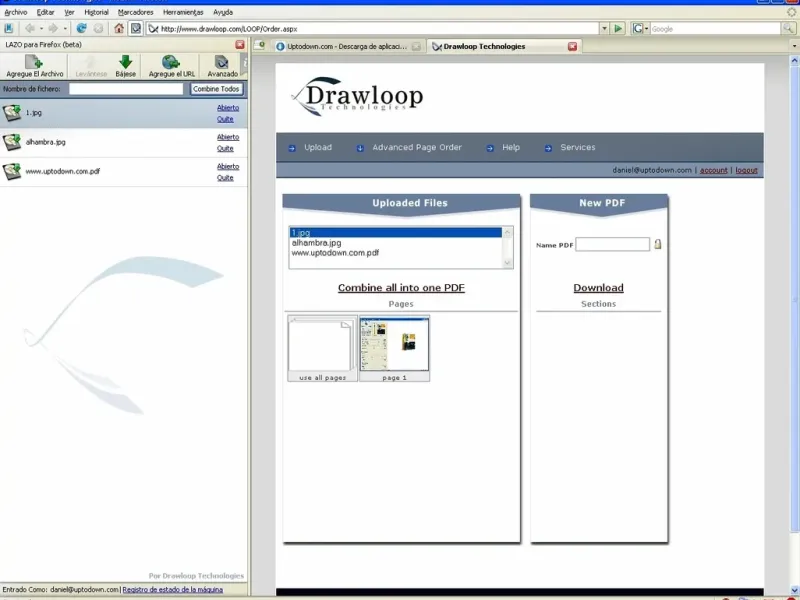The image size is (800, 600).
Task: Click Quite link for alhambra.jpg
Action: tap(225, 148)
